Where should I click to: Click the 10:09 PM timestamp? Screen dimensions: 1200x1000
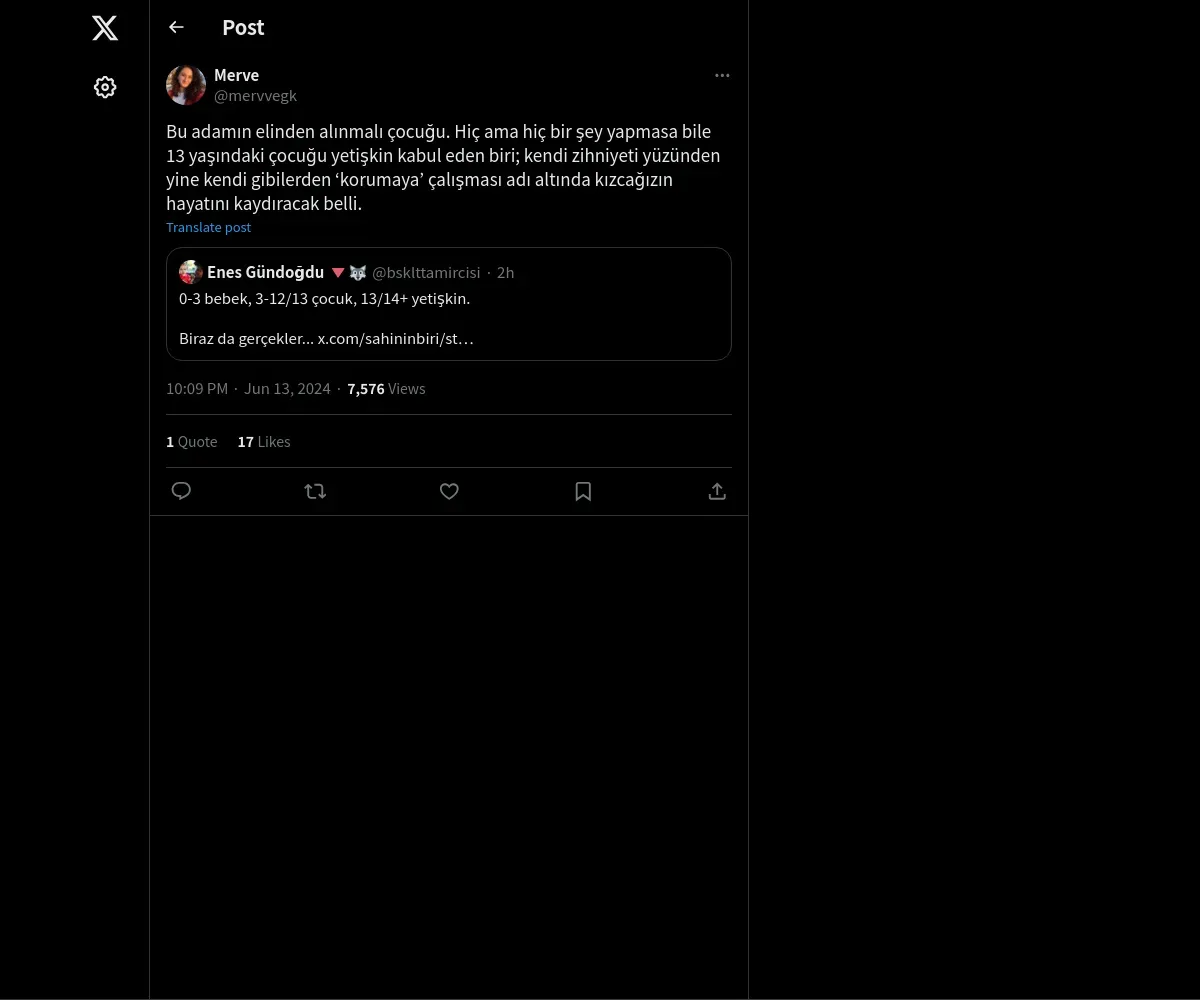[197, 388]
